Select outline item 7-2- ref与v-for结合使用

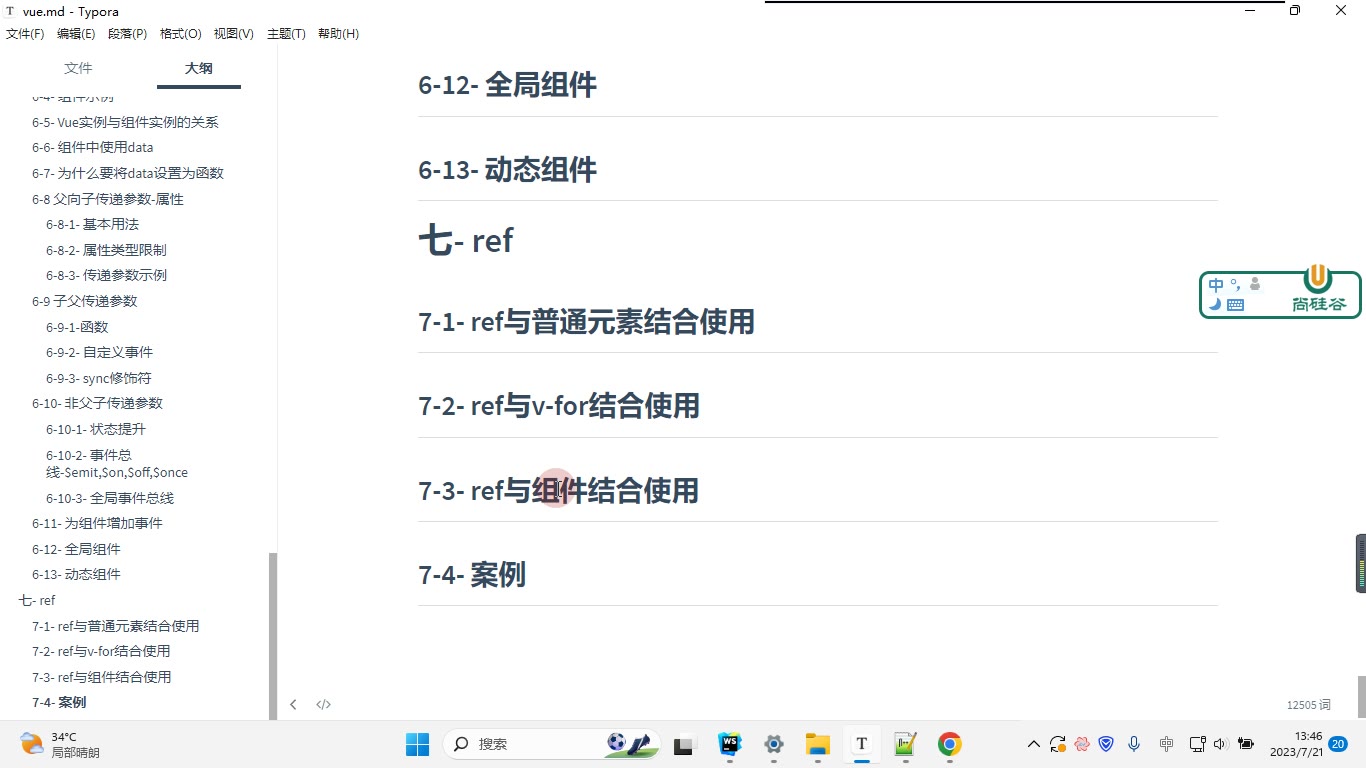point(101,651)
